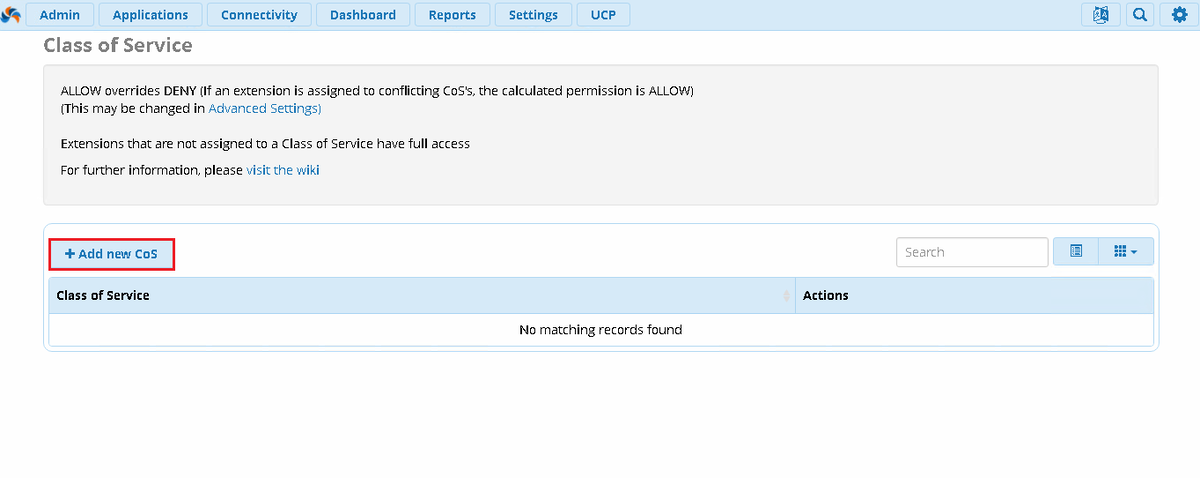This screenshot has height=478, width=1200.
Task: Select the UCP menu item
Action: click(x=603, y=15)
